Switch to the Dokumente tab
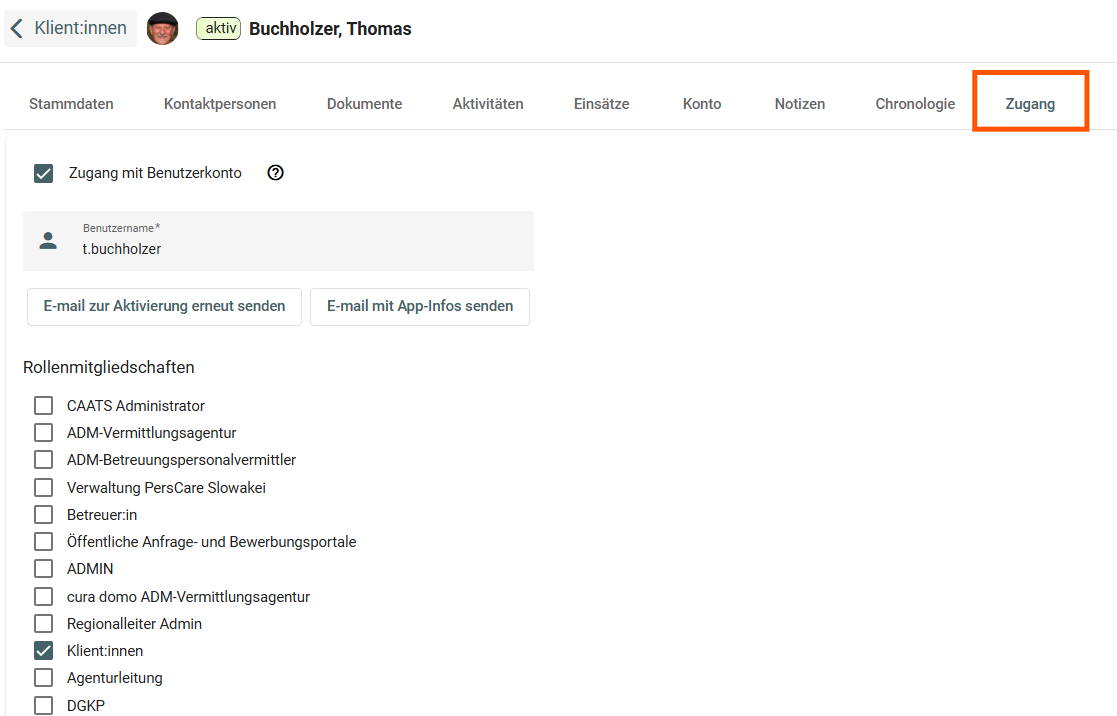 [x=364, y=104]
